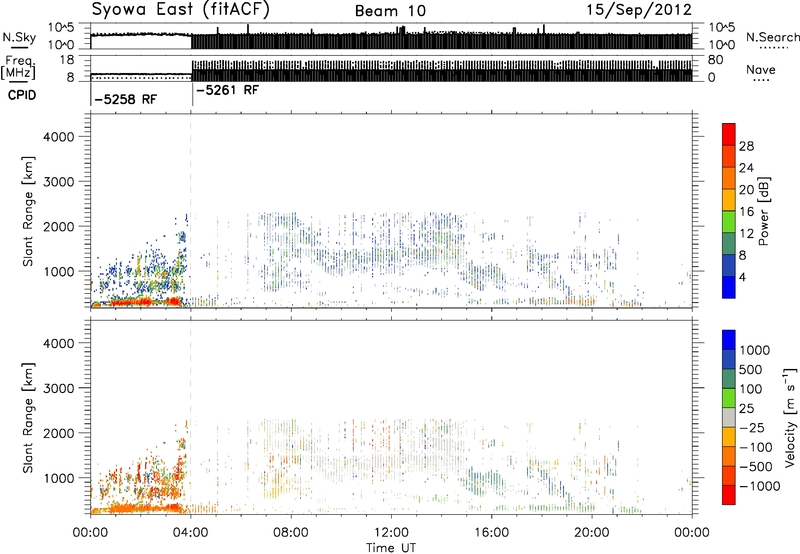Screen dimensions: 800x554
Task: Click the light green segment of Power color bar near 12
Action: click(729, 222)
